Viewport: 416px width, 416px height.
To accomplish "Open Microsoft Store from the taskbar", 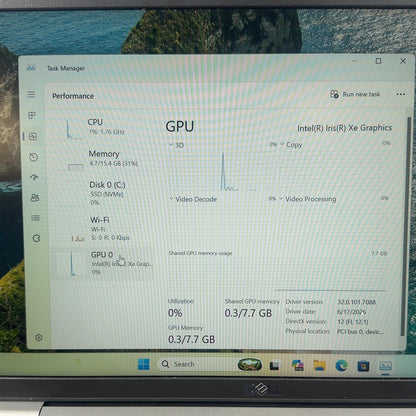I will pos(363,366).
